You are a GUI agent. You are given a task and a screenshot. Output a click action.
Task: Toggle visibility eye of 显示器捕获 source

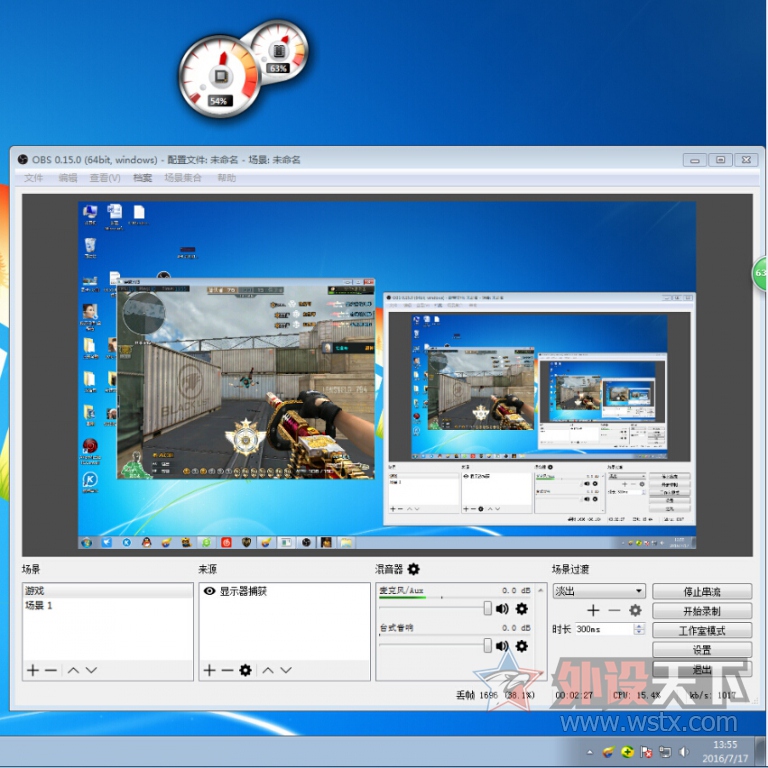pyautogui.click(x=209, y=591)
